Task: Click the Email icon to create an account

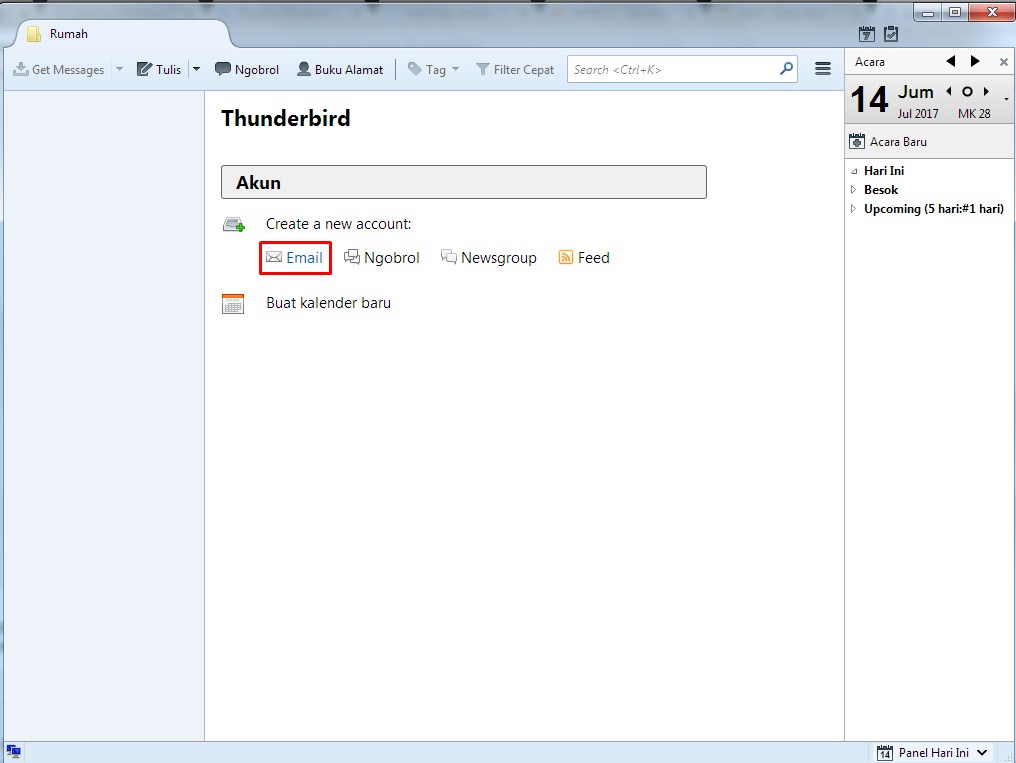Action: point(276,257)
